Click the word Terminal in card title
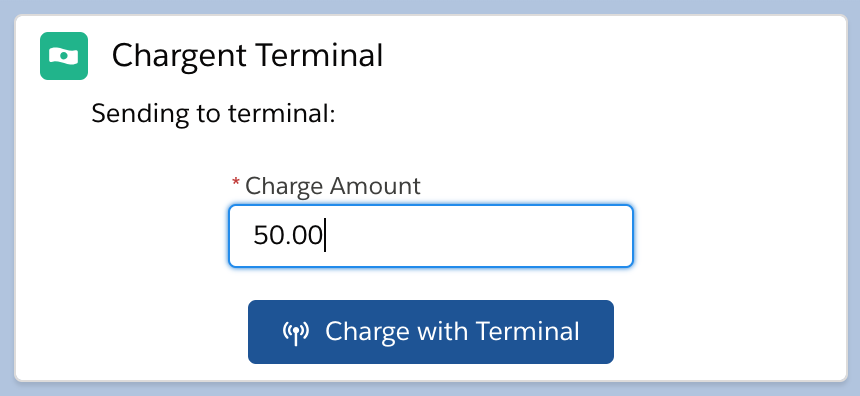This screenshot has height=396, width=860. click(x=319, y=55)
